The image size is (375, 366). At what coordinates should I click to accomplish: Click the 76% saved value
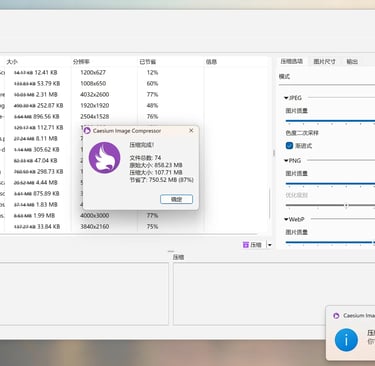pos(152,117)
